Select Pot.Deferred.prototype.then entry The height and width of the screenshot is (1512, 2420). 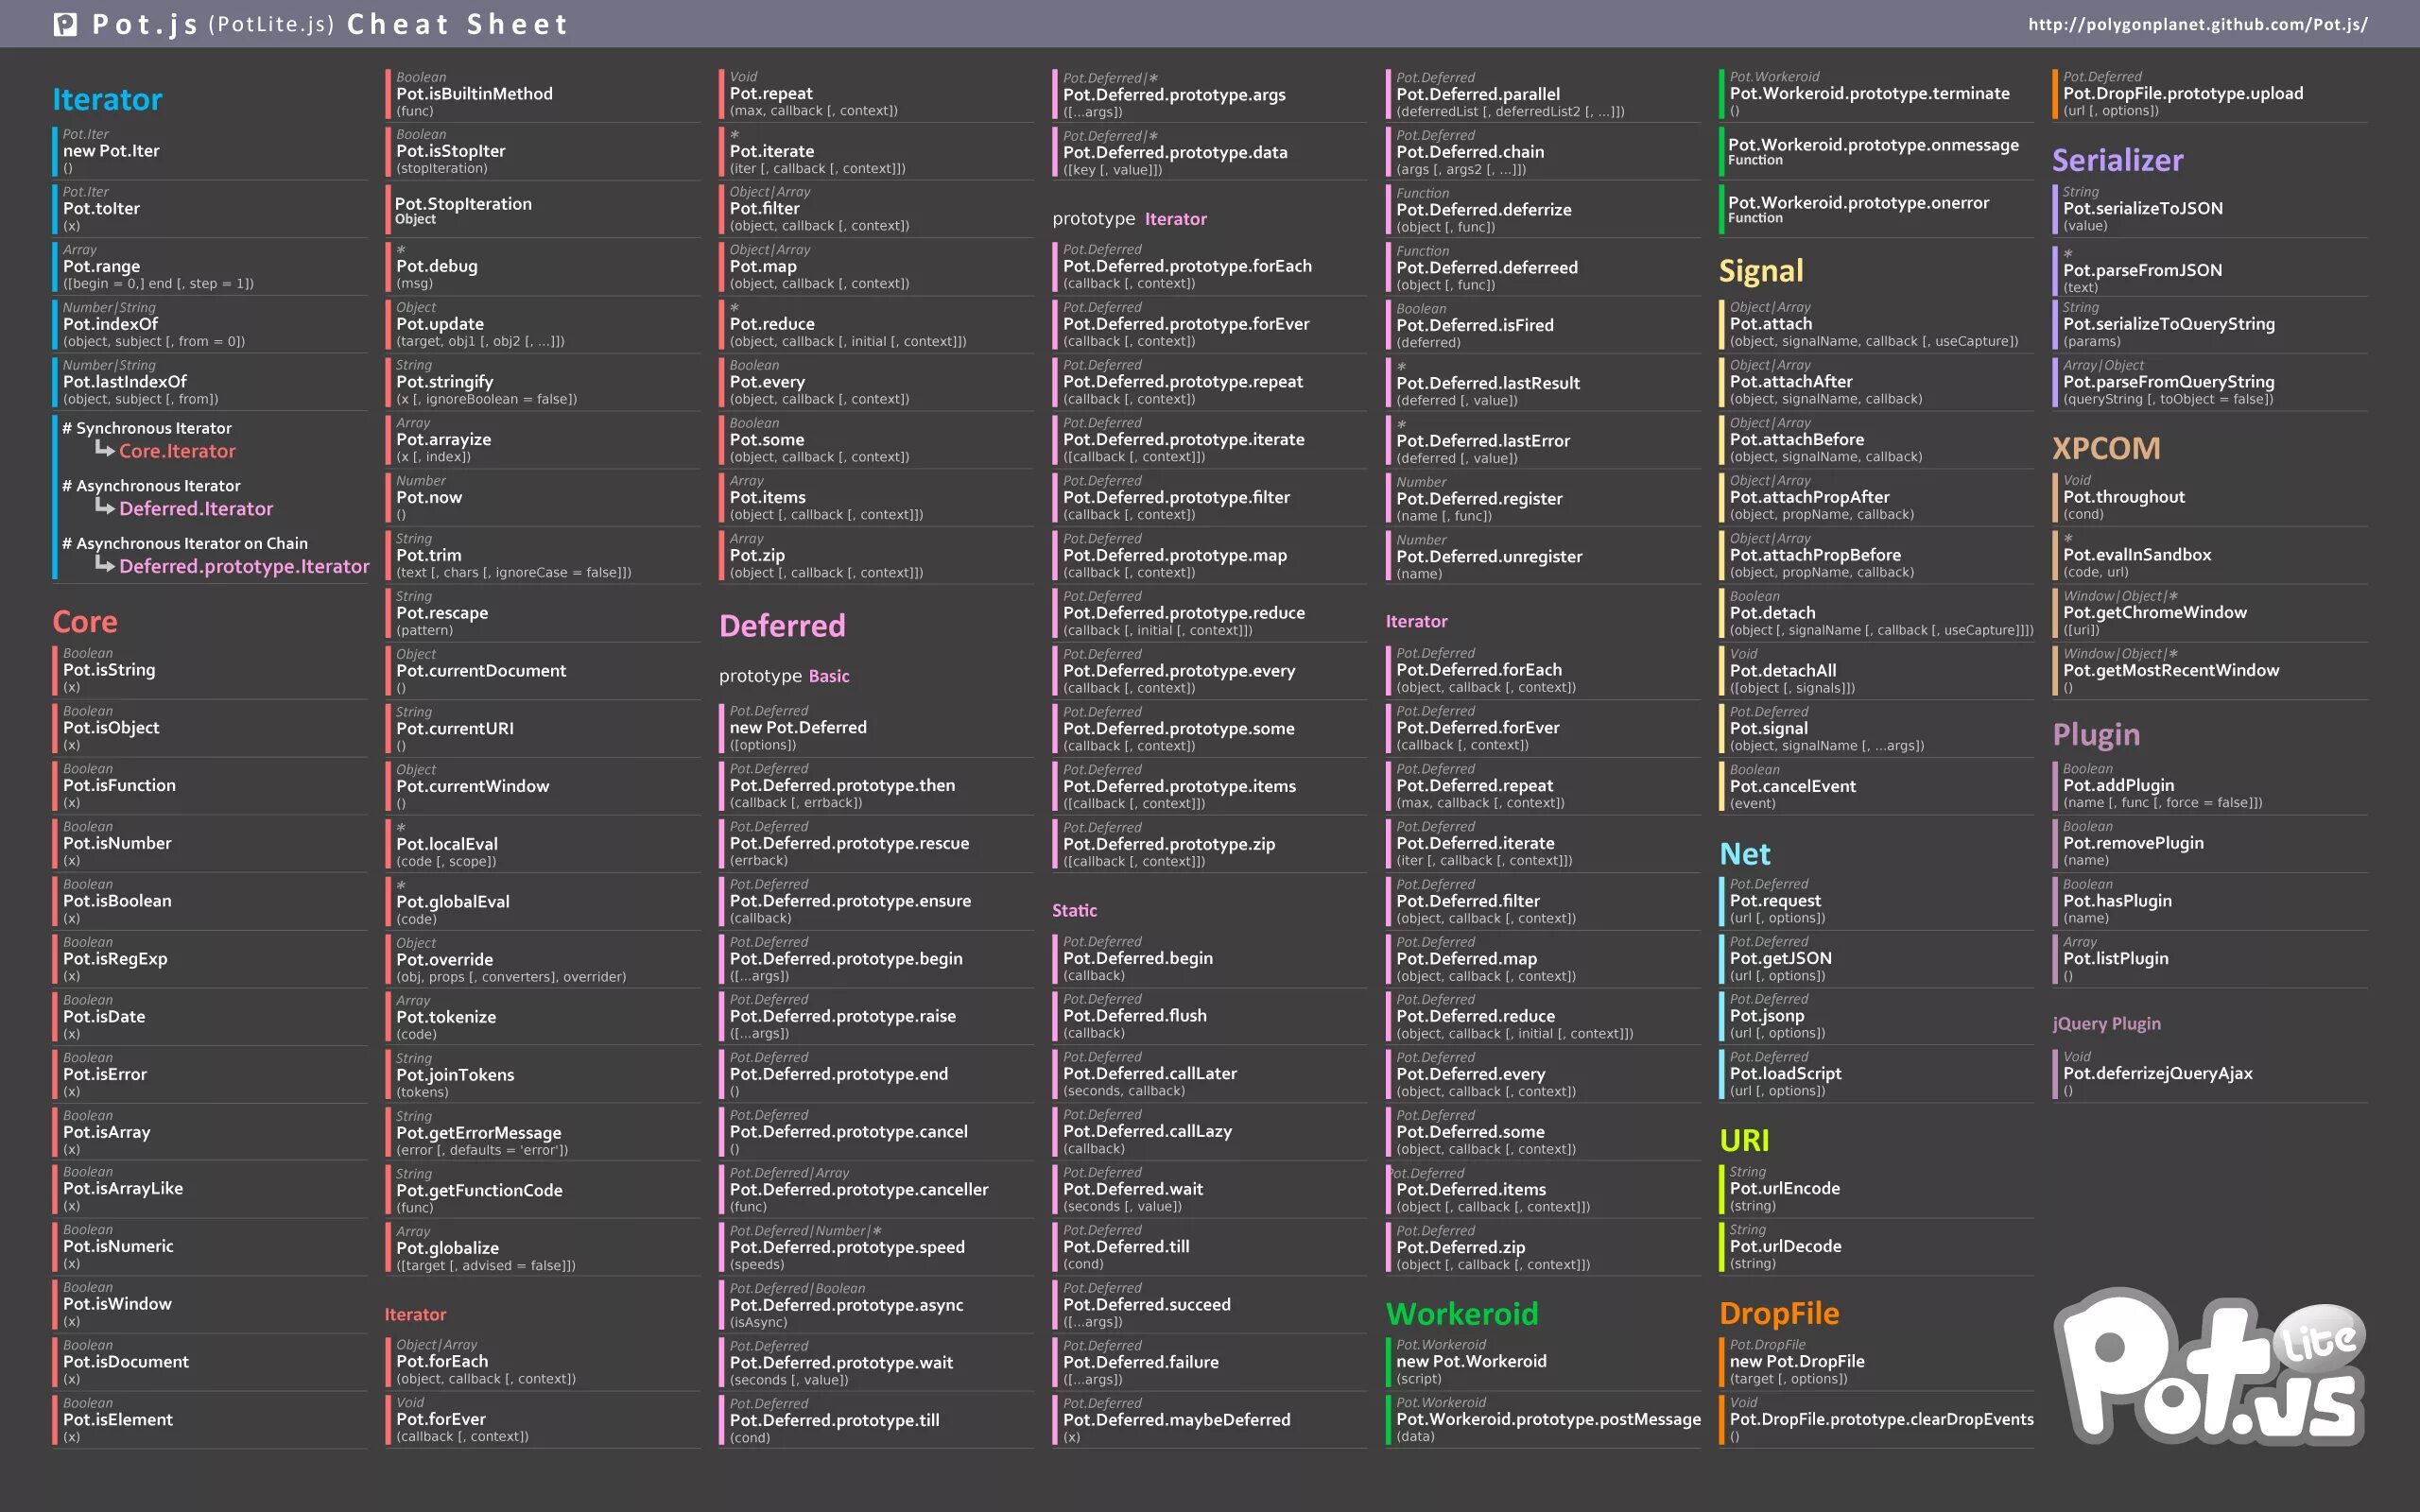coord(842,785)
